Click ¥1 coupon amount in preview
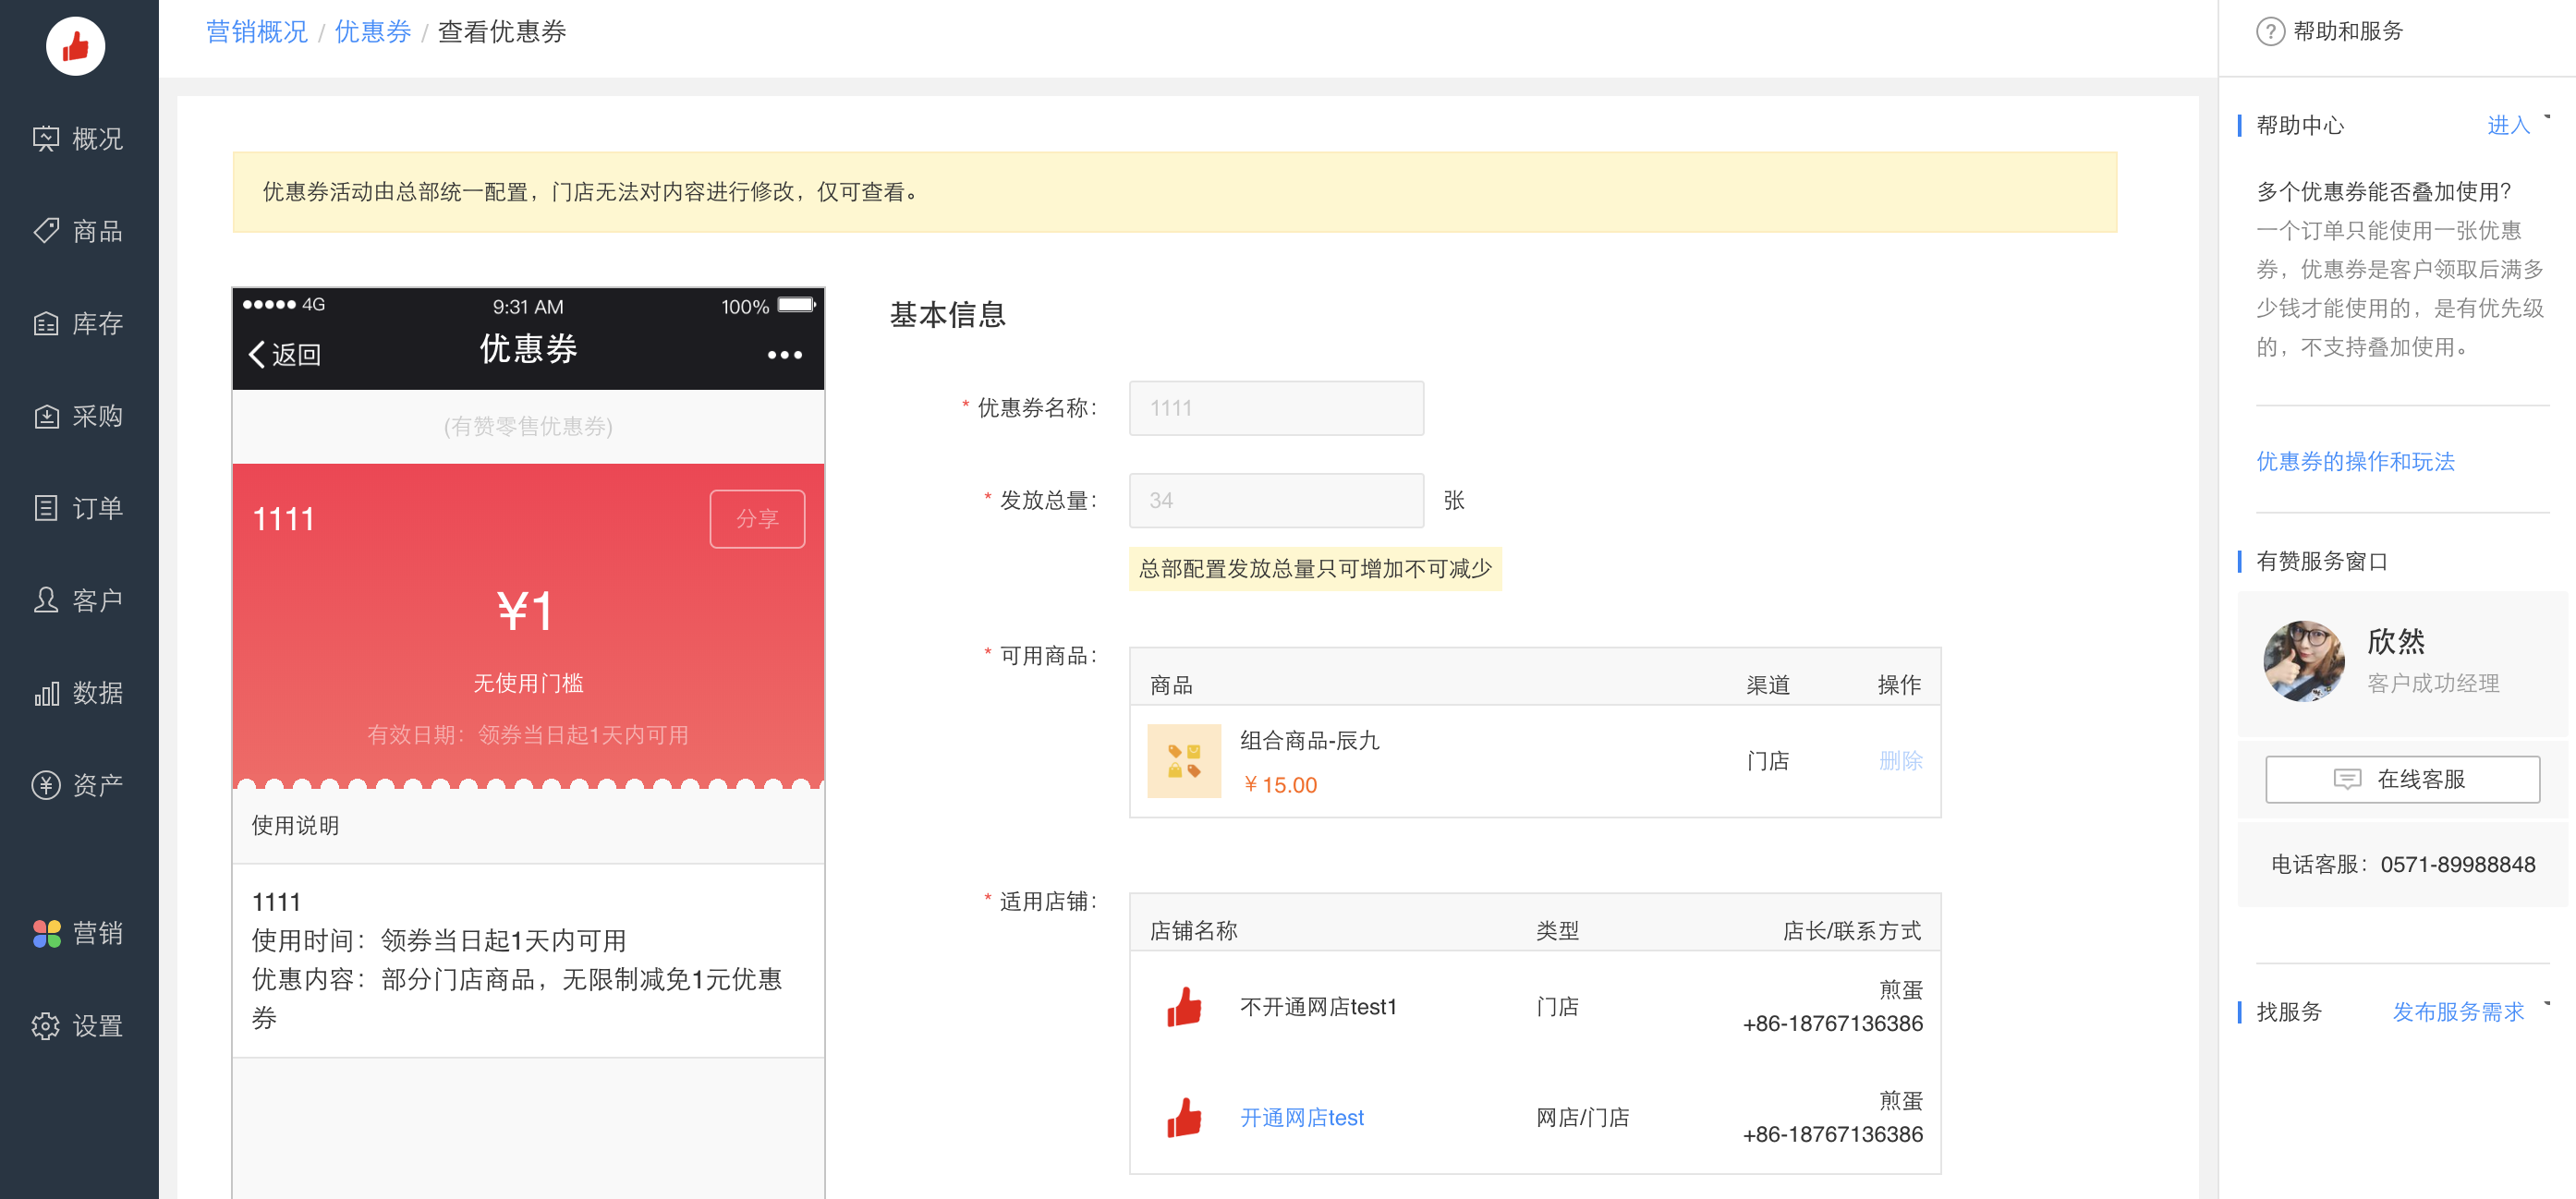The width and height of the screenshot is (2576, 1199). 526,610
